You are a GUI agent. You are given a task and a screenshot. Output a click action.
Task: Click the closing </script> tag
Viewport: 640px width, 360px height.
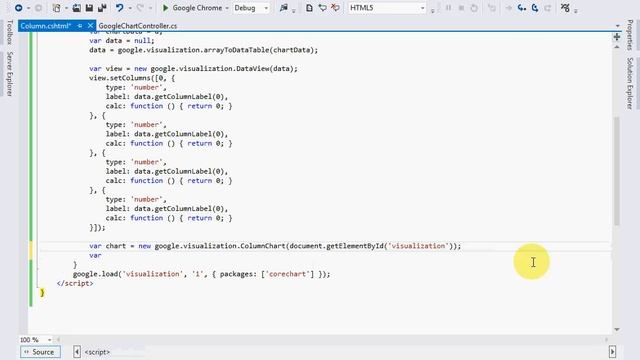75,283
